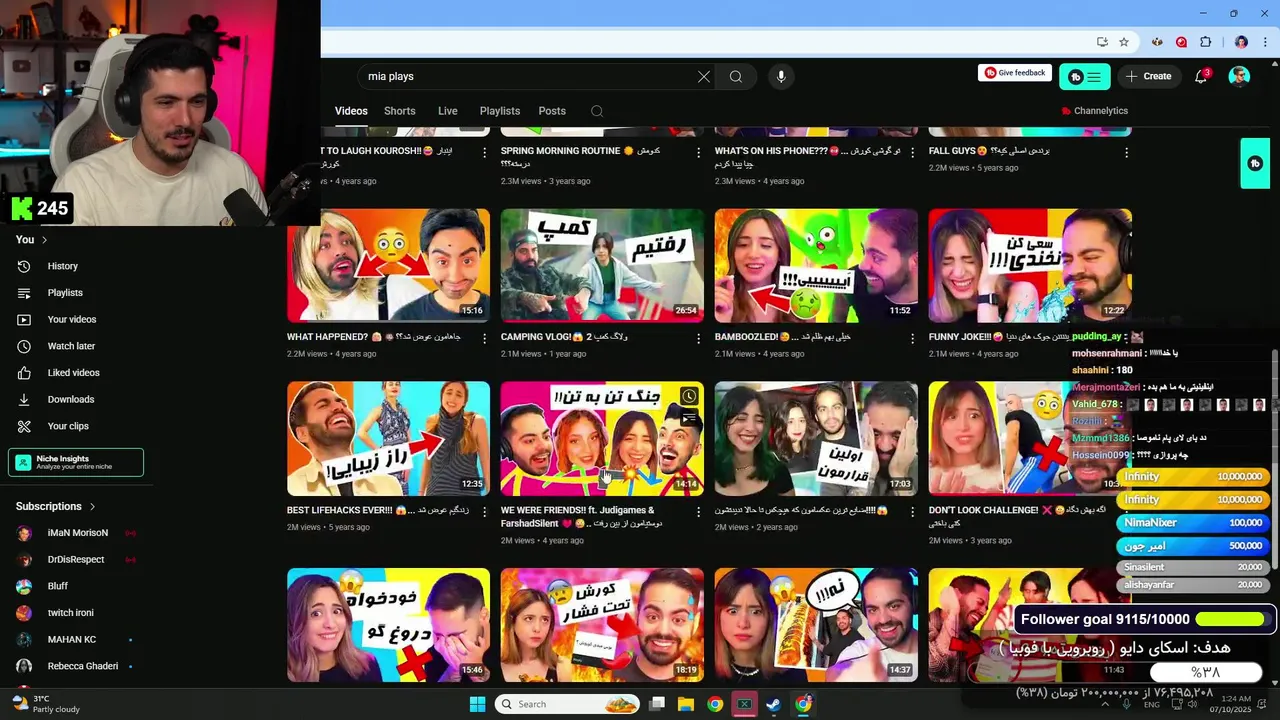
Task: Expand the Subscriptions section chevron
Action: tap(93, 507)
